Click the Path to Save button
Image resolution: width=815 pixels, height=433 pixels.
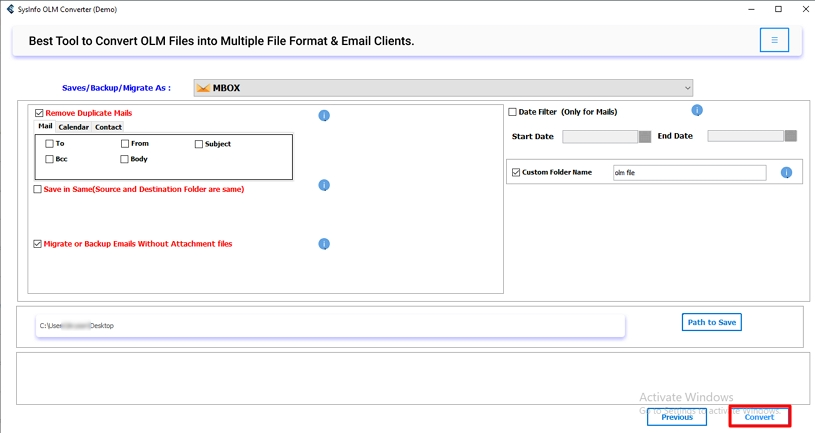pyautogui.click(x=712, y=322)
